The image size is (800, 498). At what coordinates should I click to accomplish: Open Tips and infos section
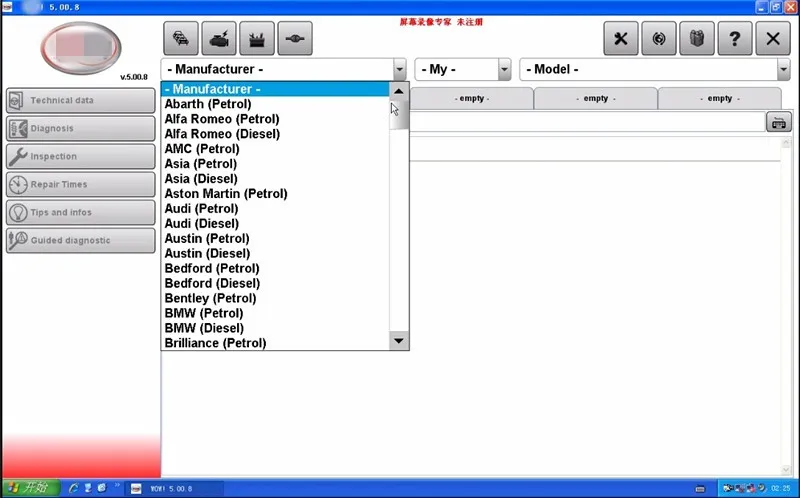(x=81, y=212)
